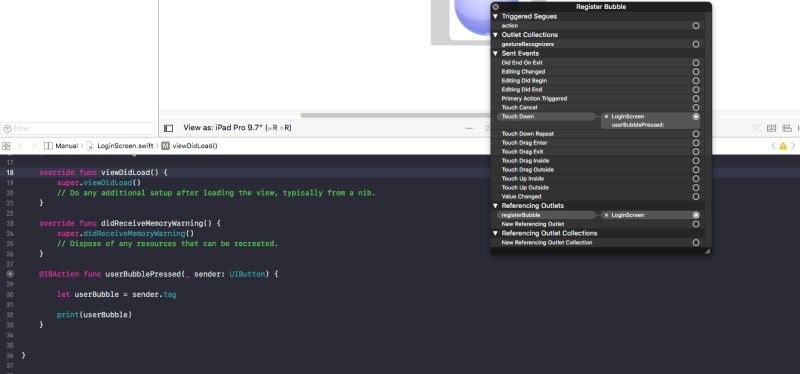Screen dimensions: 800x374
Task: Toggle the document outline sidebar
Action: pyautogui.click(x=168, y=128)
